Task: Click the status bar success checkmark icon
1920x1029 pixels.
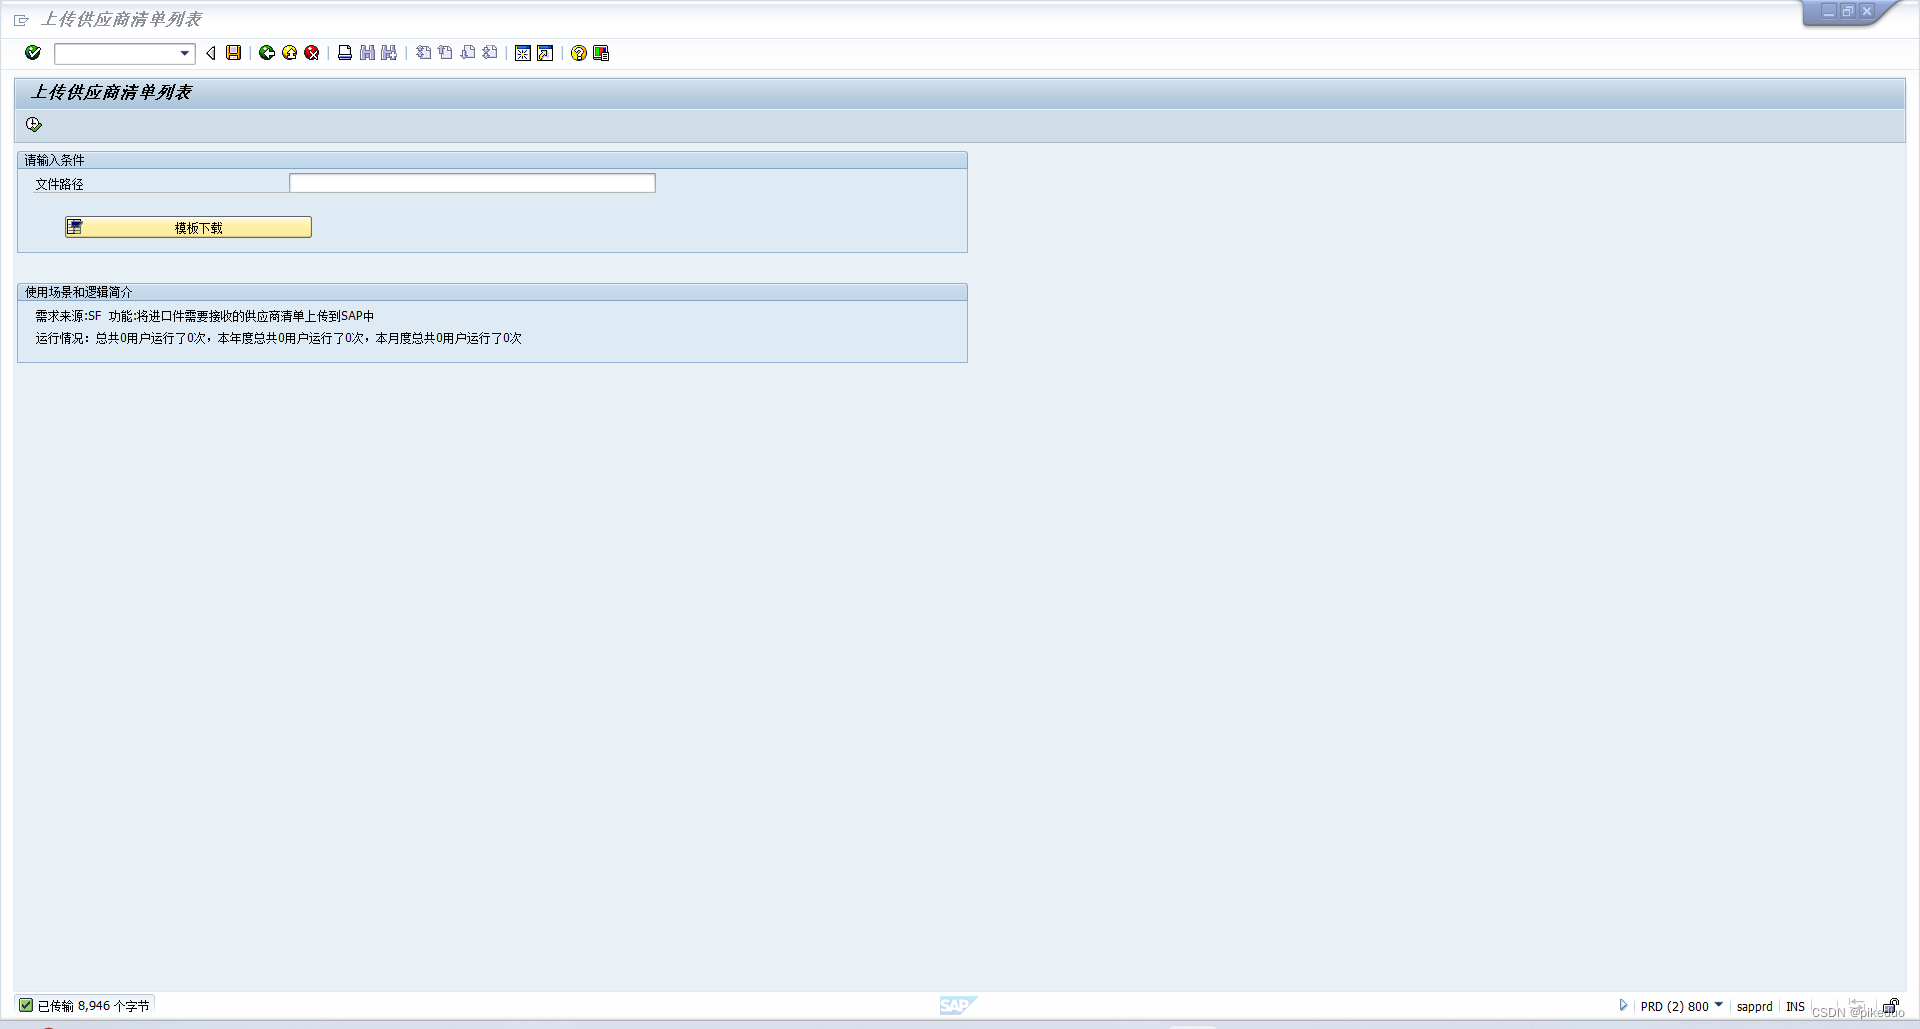Action: [26, 1005]
